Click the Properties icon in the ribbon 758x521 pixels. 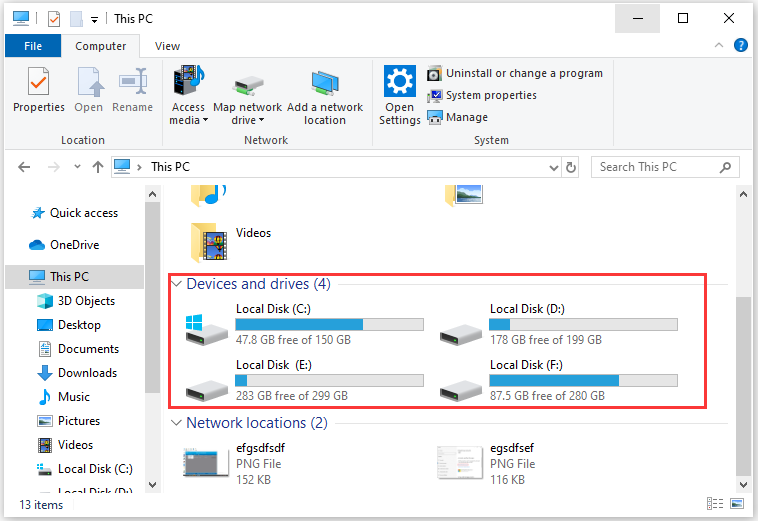(39, 81)
